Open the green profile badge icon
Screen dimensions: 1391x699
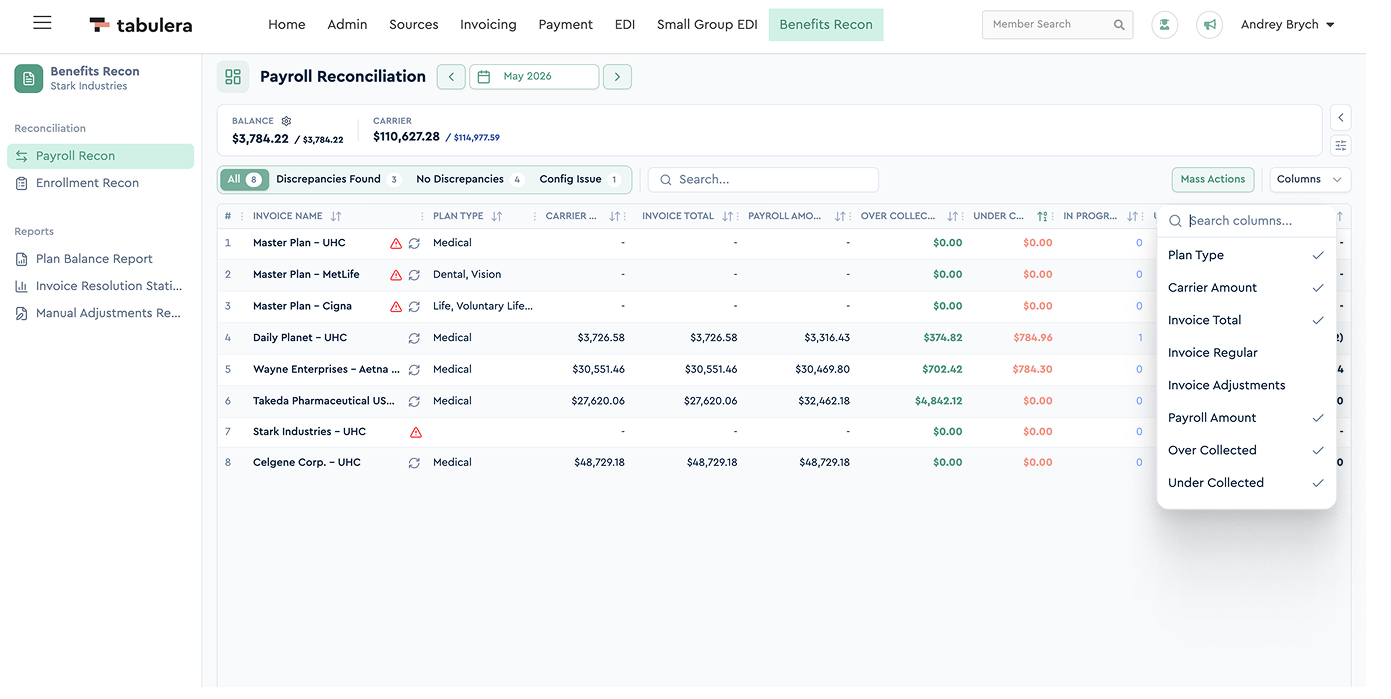tap(1164, 25)
